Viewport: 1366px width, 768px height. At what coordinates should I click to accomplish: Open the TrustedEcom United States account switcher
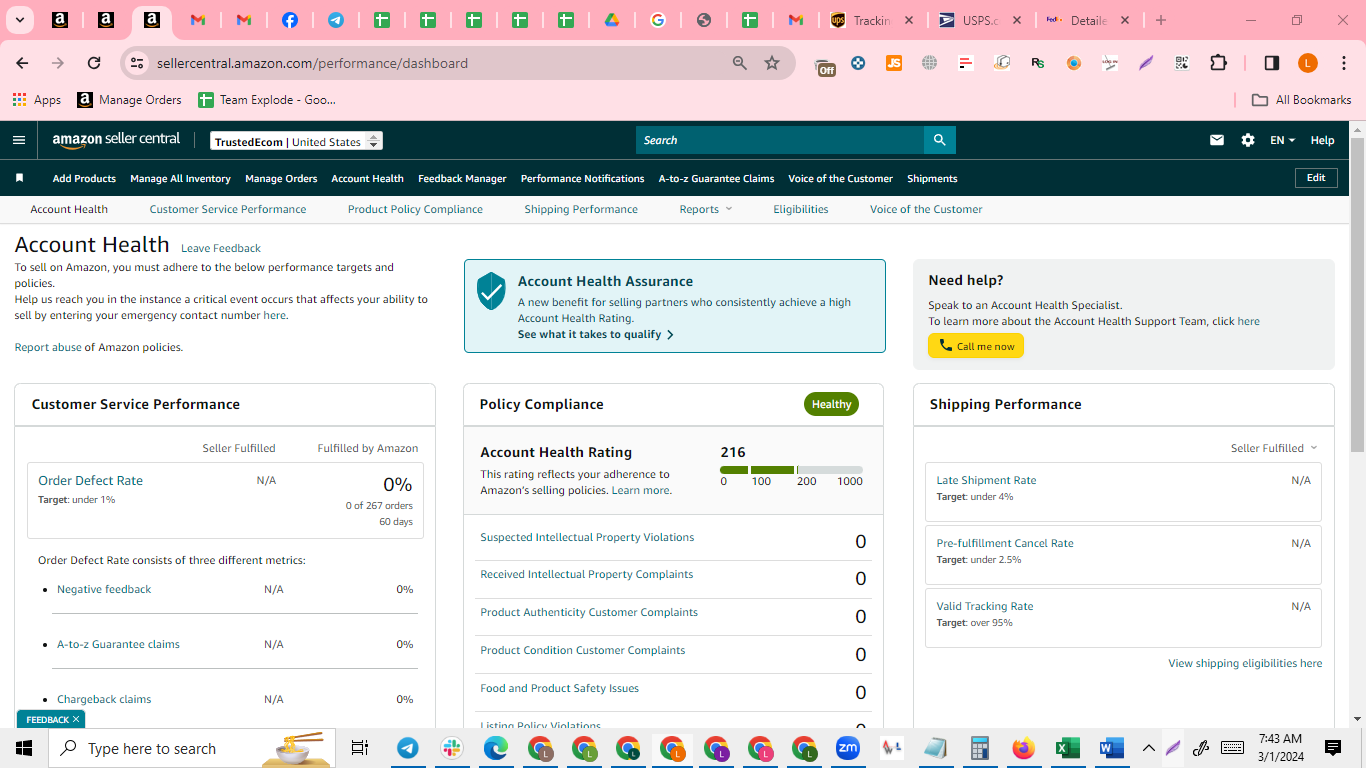pos(297,141)
